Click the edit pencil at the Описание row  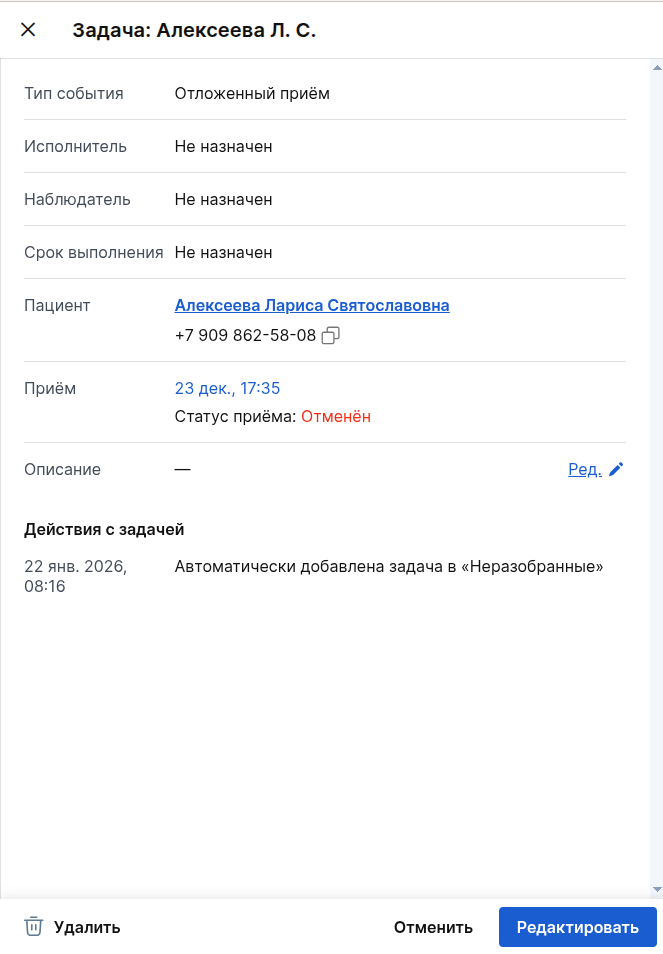pyautogui.click(x=615, y=468)
